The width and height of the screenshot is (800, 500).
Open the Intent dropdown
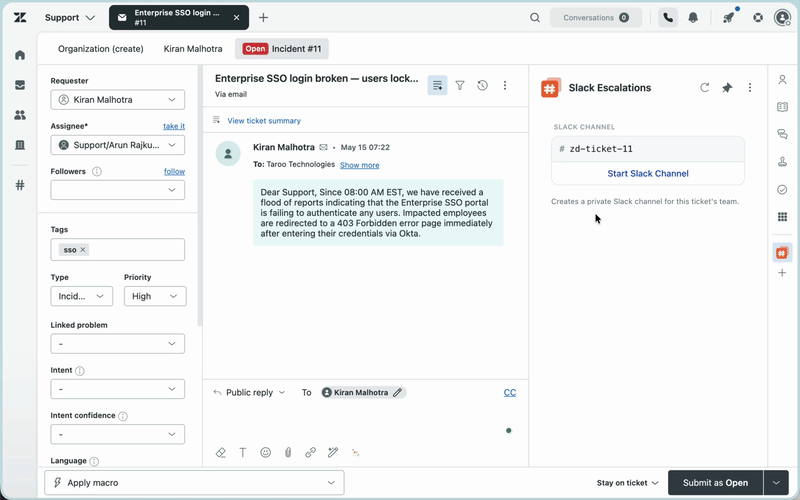pyautogui.click(x=118, y=389)
